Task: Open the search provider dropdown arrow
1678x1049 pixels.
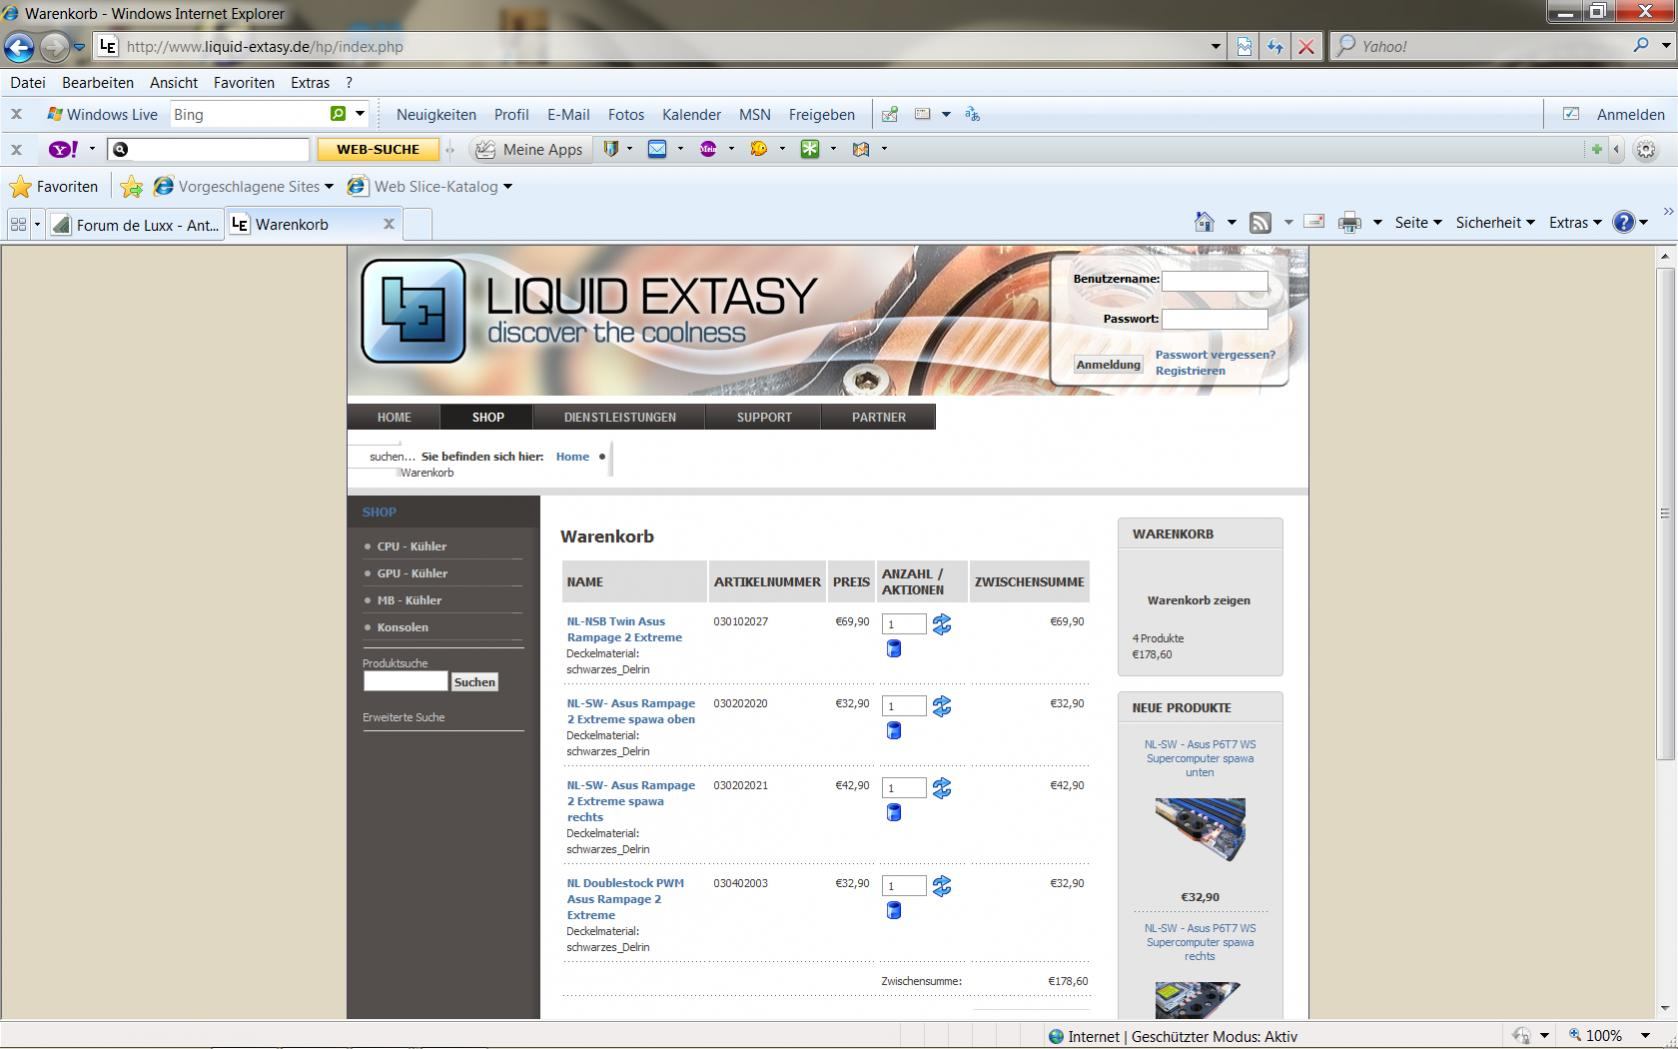Action: click(x=1666, y=45)
